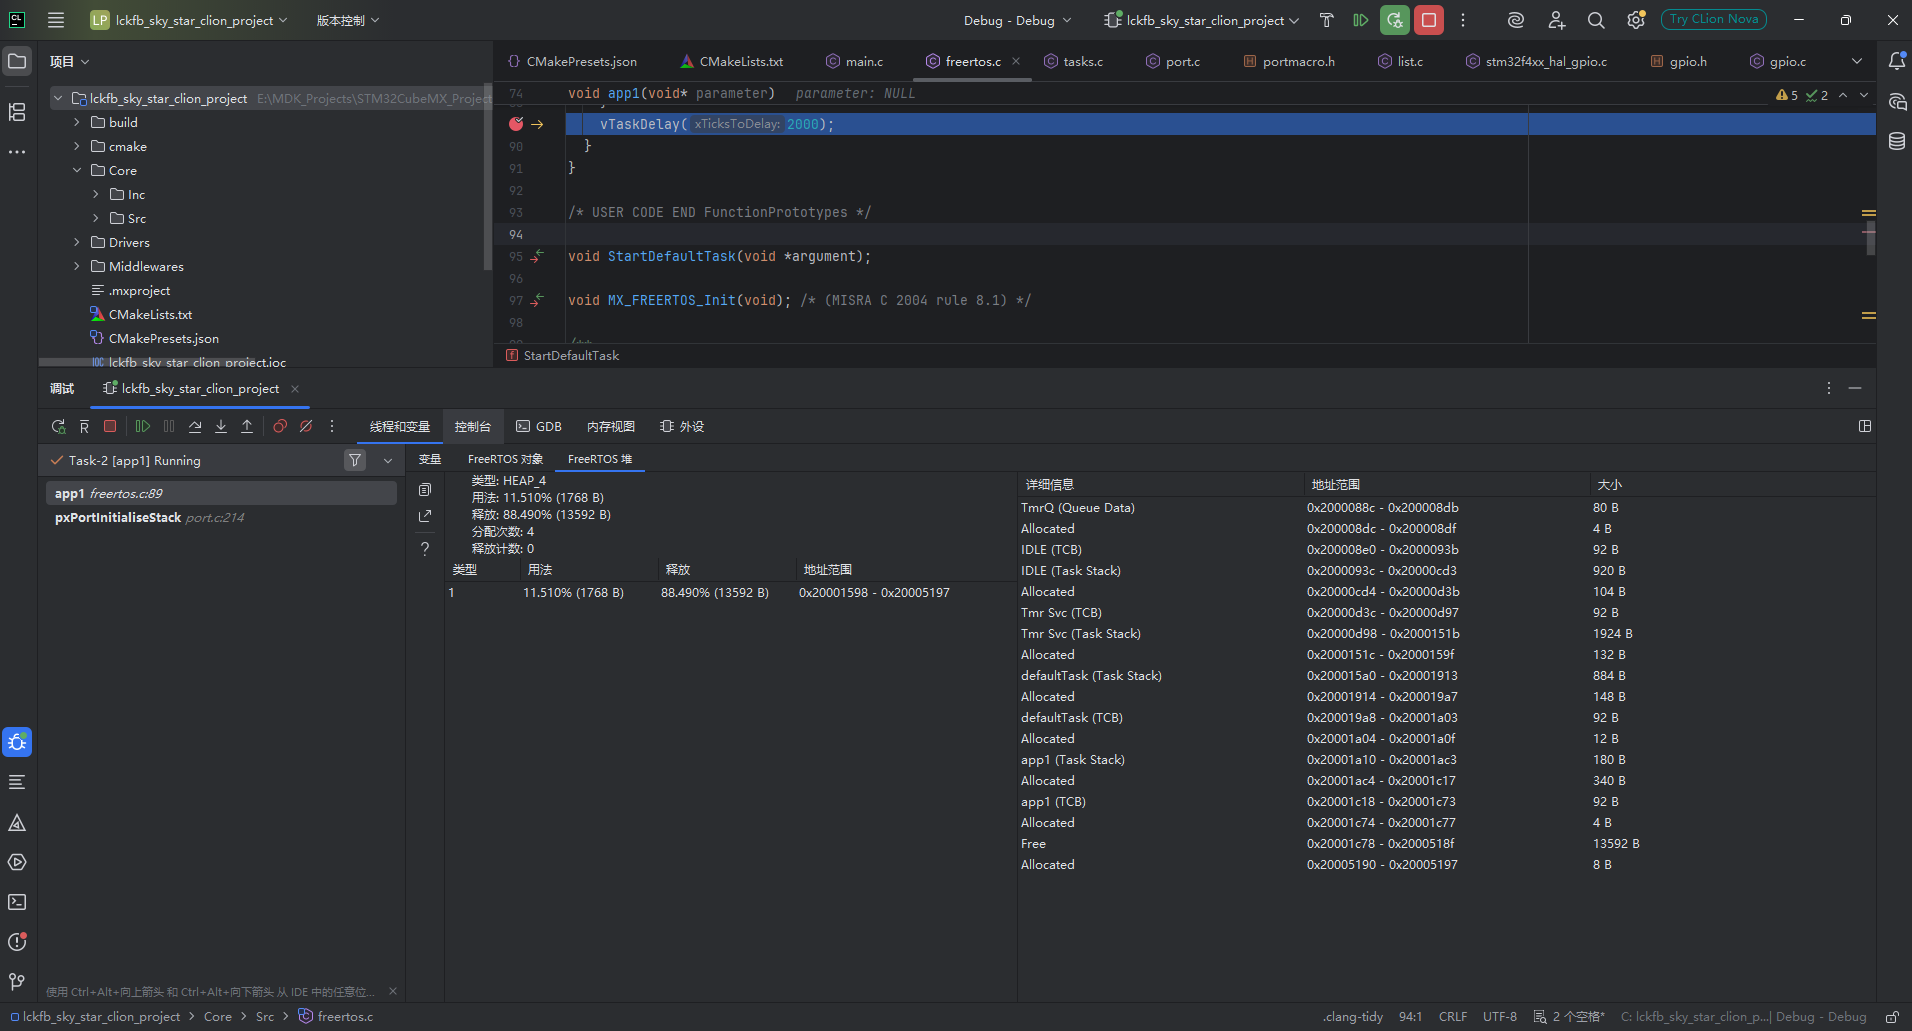The height and width of the screenshot is (1031, 1912).
Task: Open Database tool window icon
Action: tap(1896, 141)
